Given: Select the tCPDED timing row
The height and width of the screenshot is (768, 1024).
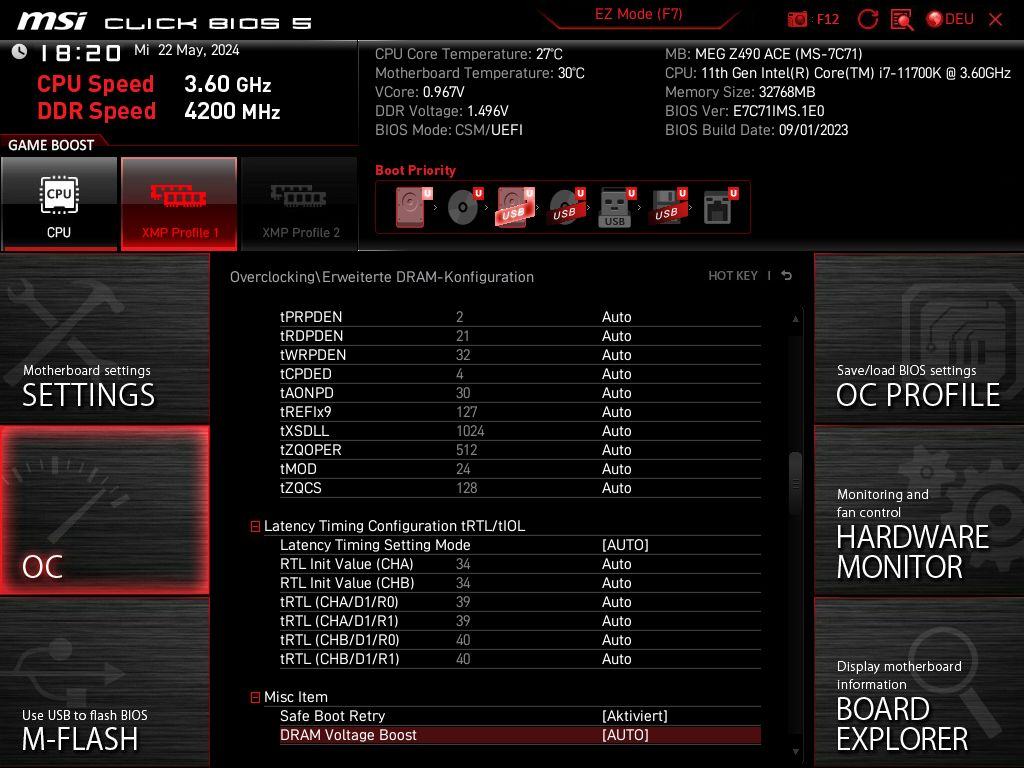Looking at the screenshot, I should tap(520, 374).
